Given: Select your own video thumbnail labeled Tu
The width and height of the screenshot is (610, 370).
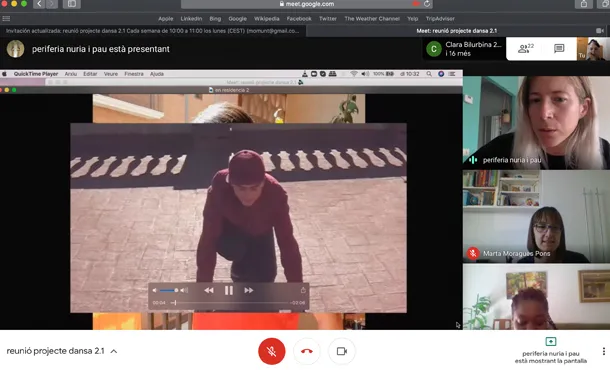Looking at the screenshot, I should pos(593,49).
